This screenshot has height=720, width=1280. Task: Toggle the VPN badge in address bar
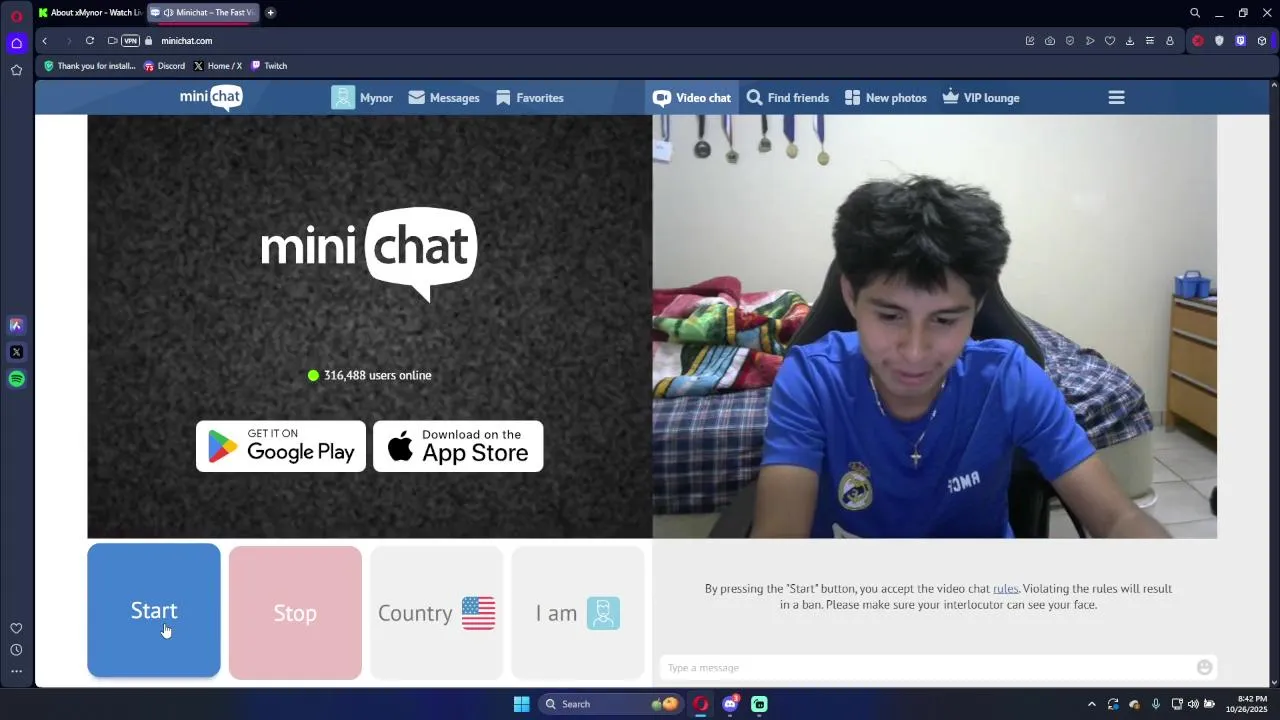pos(130,41)
